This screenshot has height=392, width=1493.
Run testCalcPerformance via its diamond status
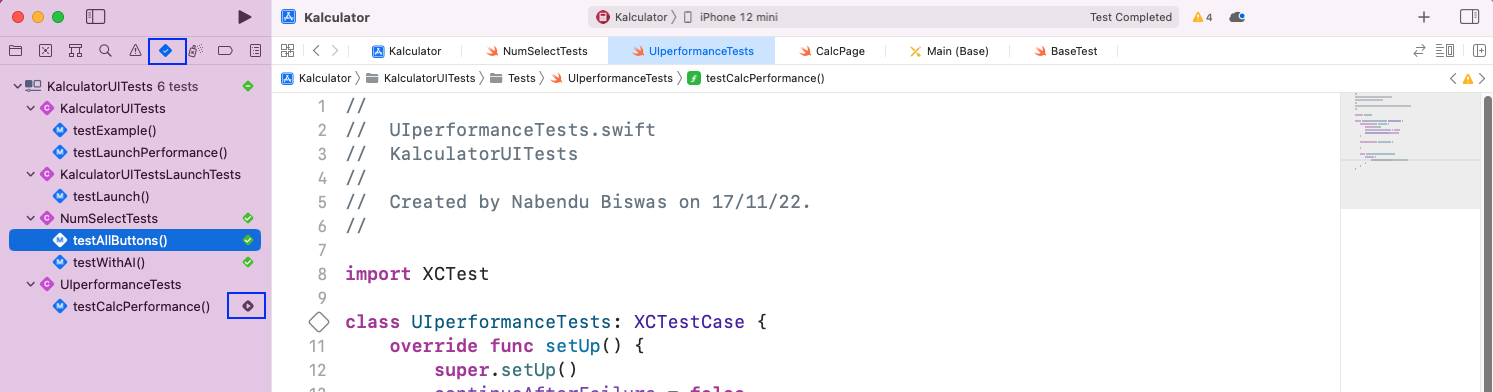247,306
